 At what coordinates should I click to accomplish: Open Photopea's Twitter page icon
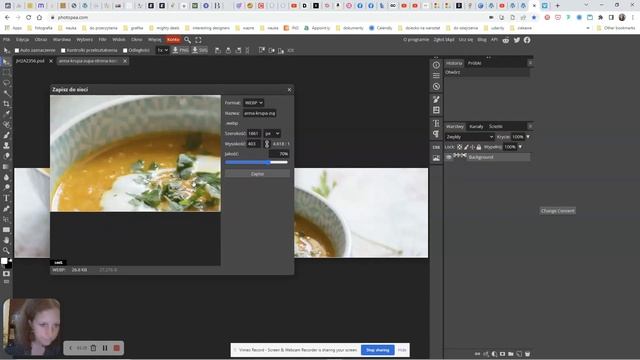517,40
